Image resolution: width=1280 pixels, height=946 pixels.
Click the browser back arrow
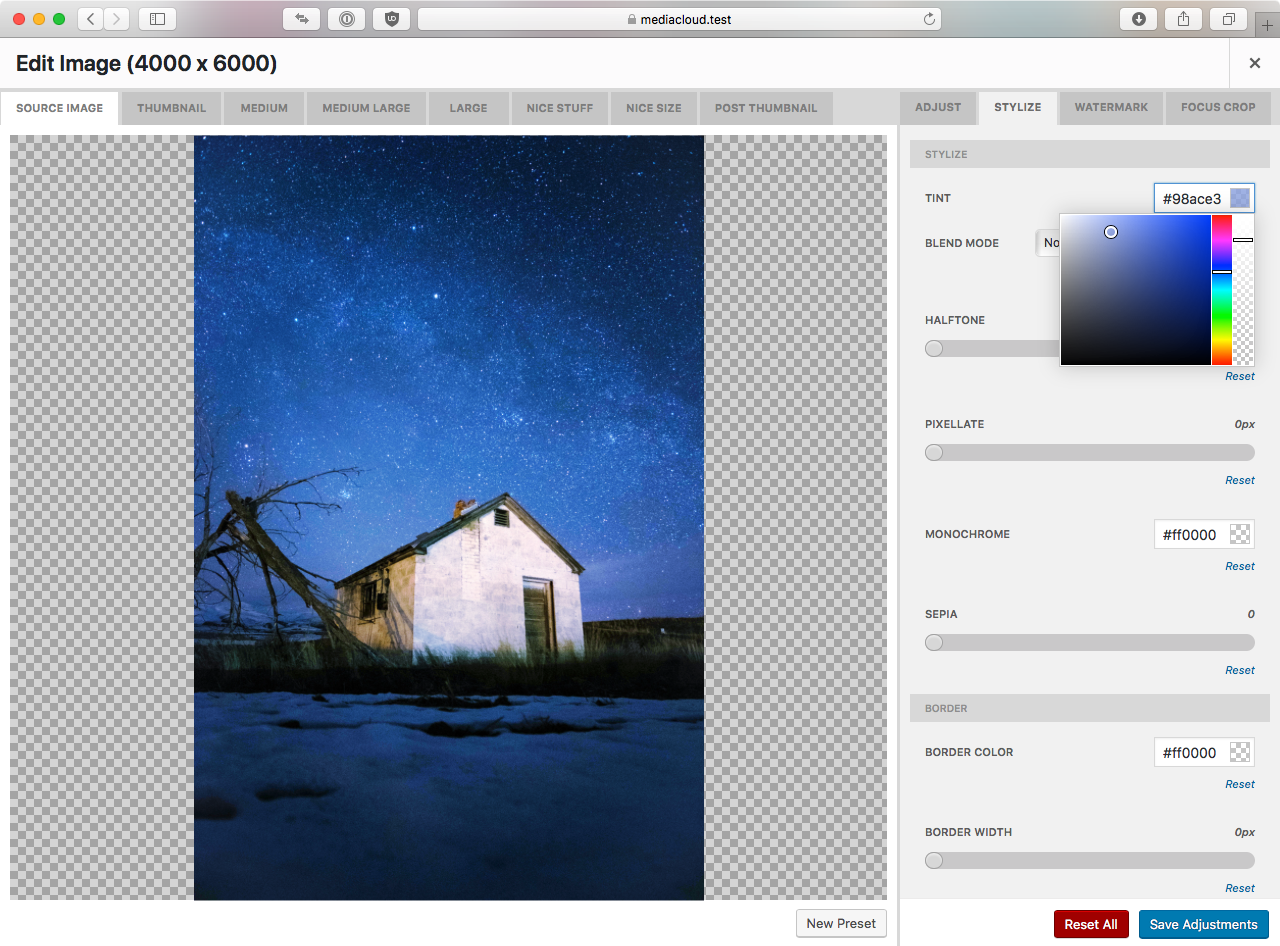coord(90,19)
